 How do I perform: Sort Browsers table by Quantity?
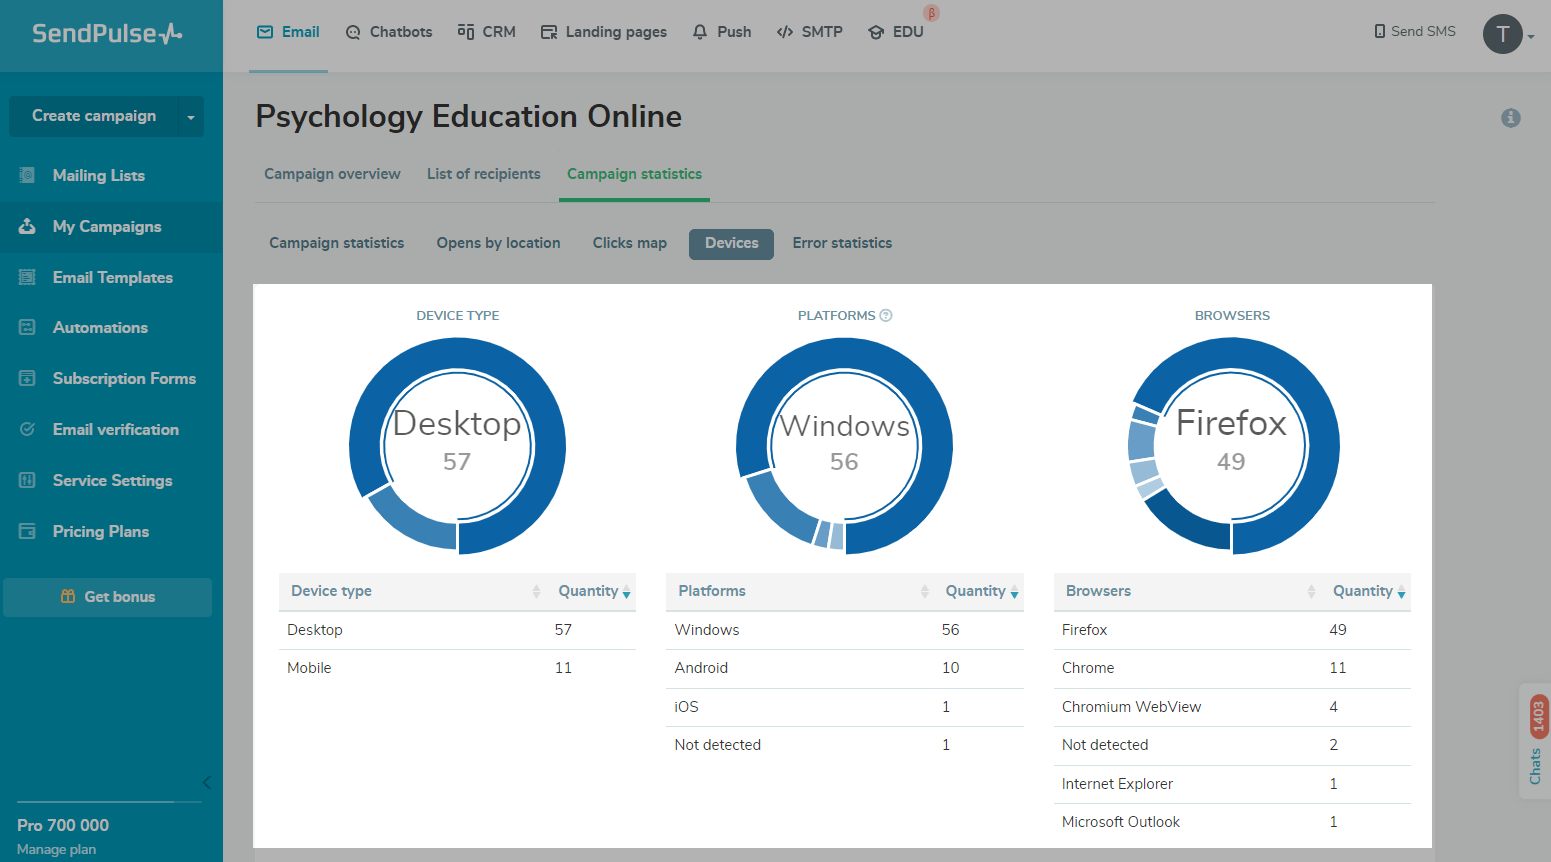(1368, 592)
